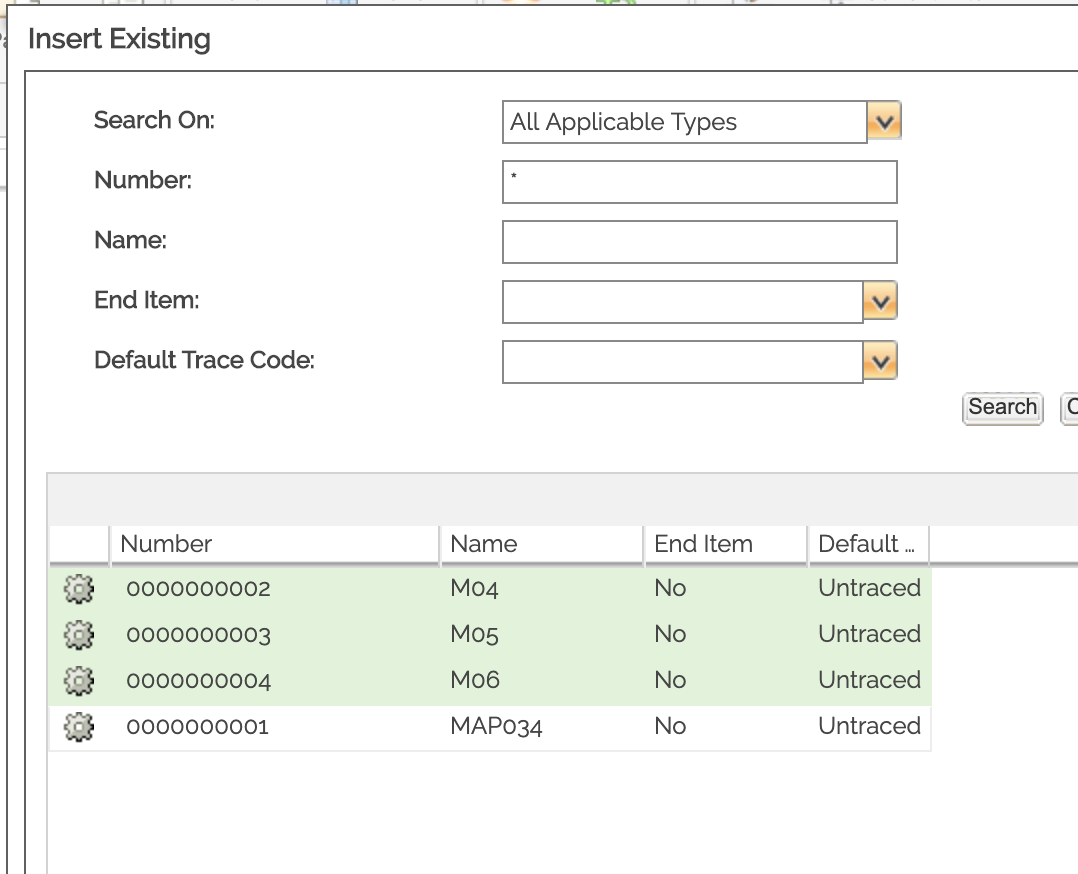
Task: Click part number 0000000001
Action: (x=197, y=727)
